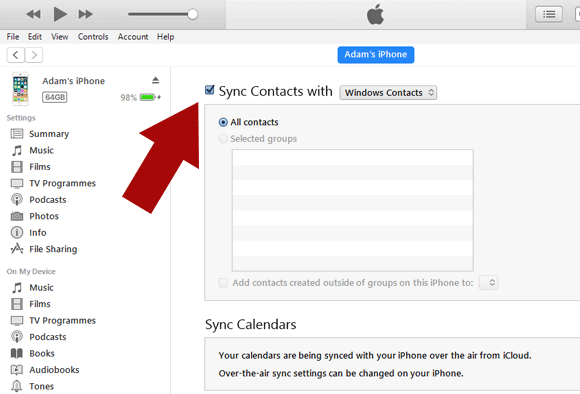Select the Books icon in sidebar
Image resolution: width=580 pixels, height=394 pixels.
point(17,353)
